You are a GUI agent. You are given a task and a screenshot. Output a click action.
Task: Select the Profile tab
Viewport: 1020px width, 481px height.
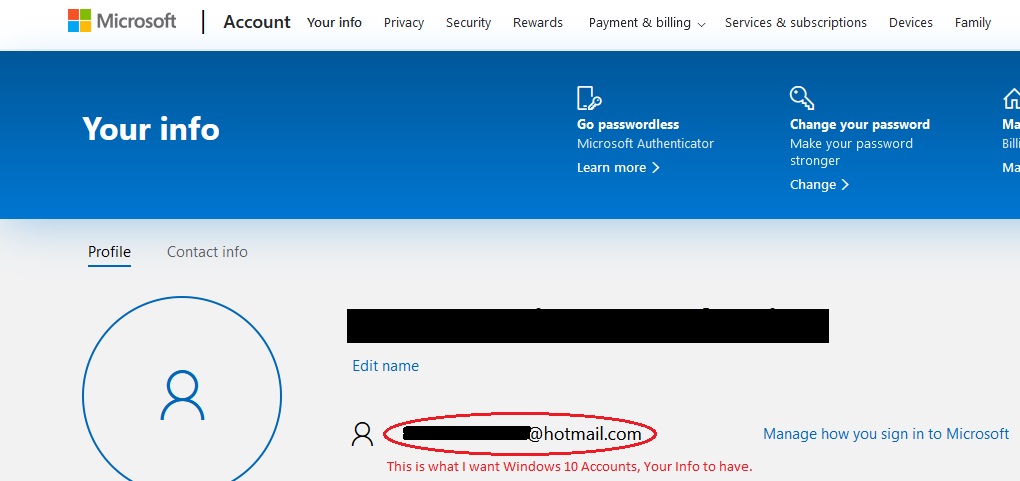pyautogui.click(x=109, y=252)
